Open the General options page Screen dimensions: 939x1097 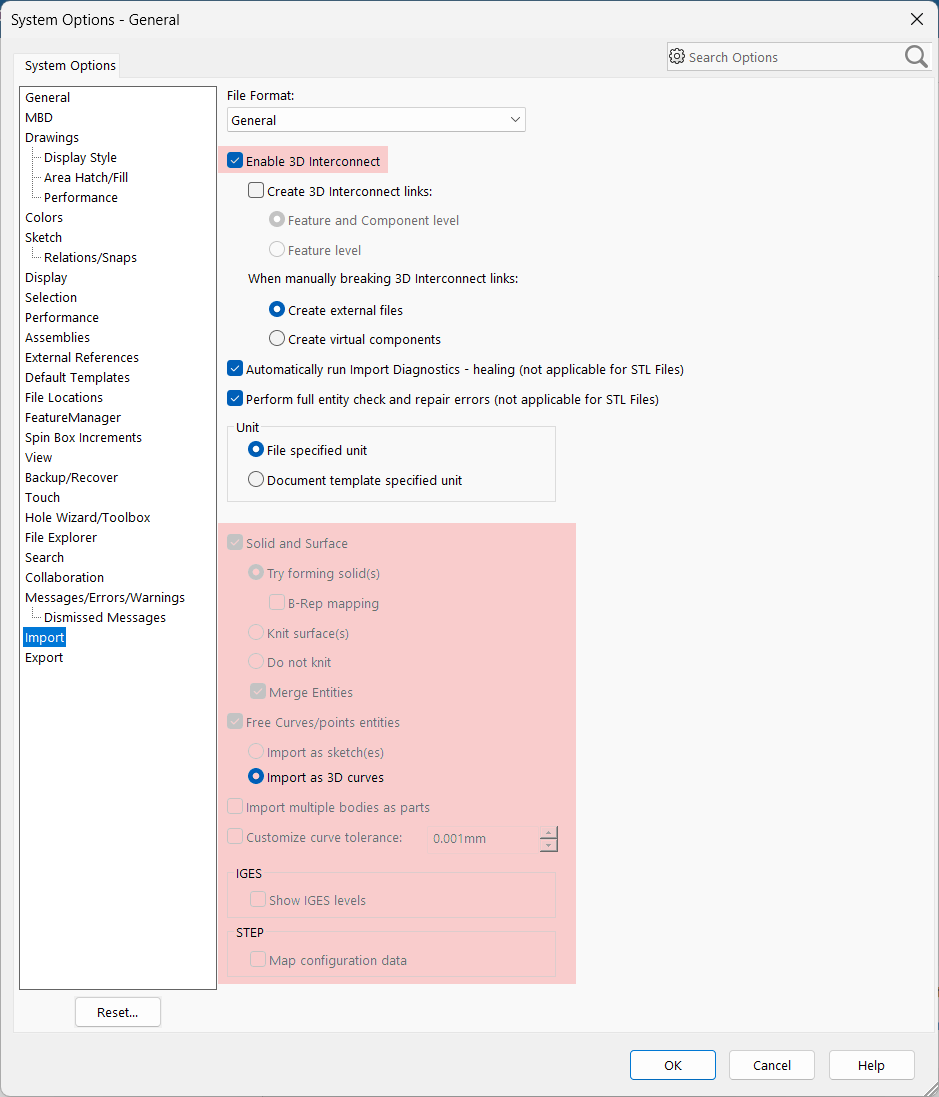coord(48,97)
